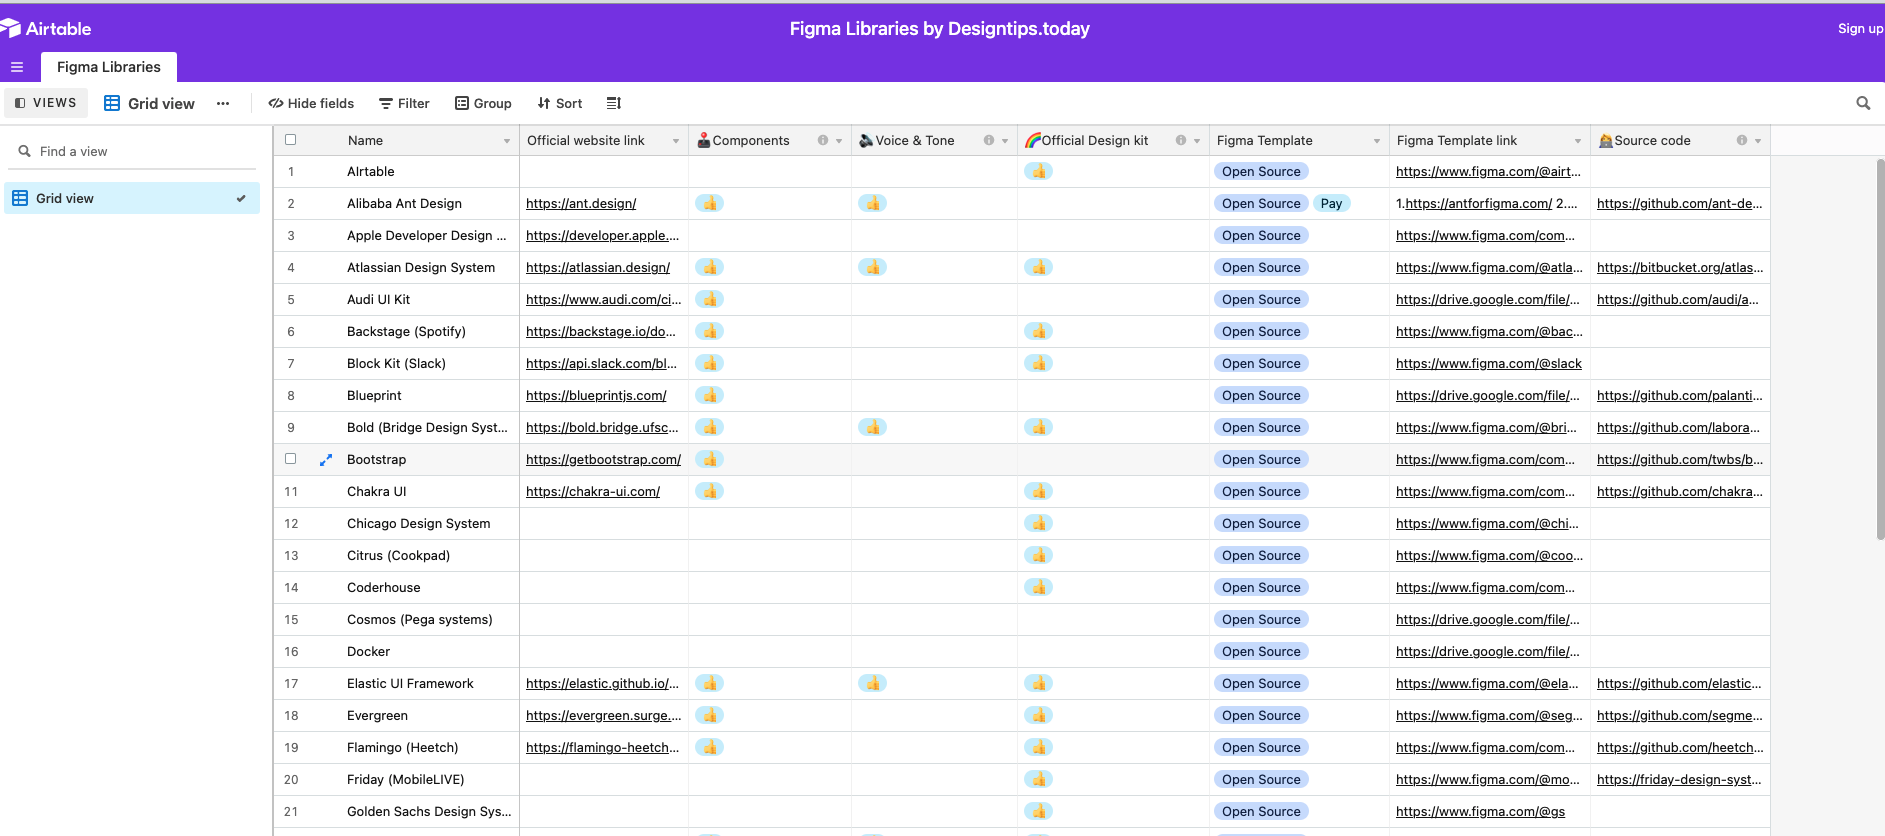
Task: Open the Sort menu
Action: 560,103
